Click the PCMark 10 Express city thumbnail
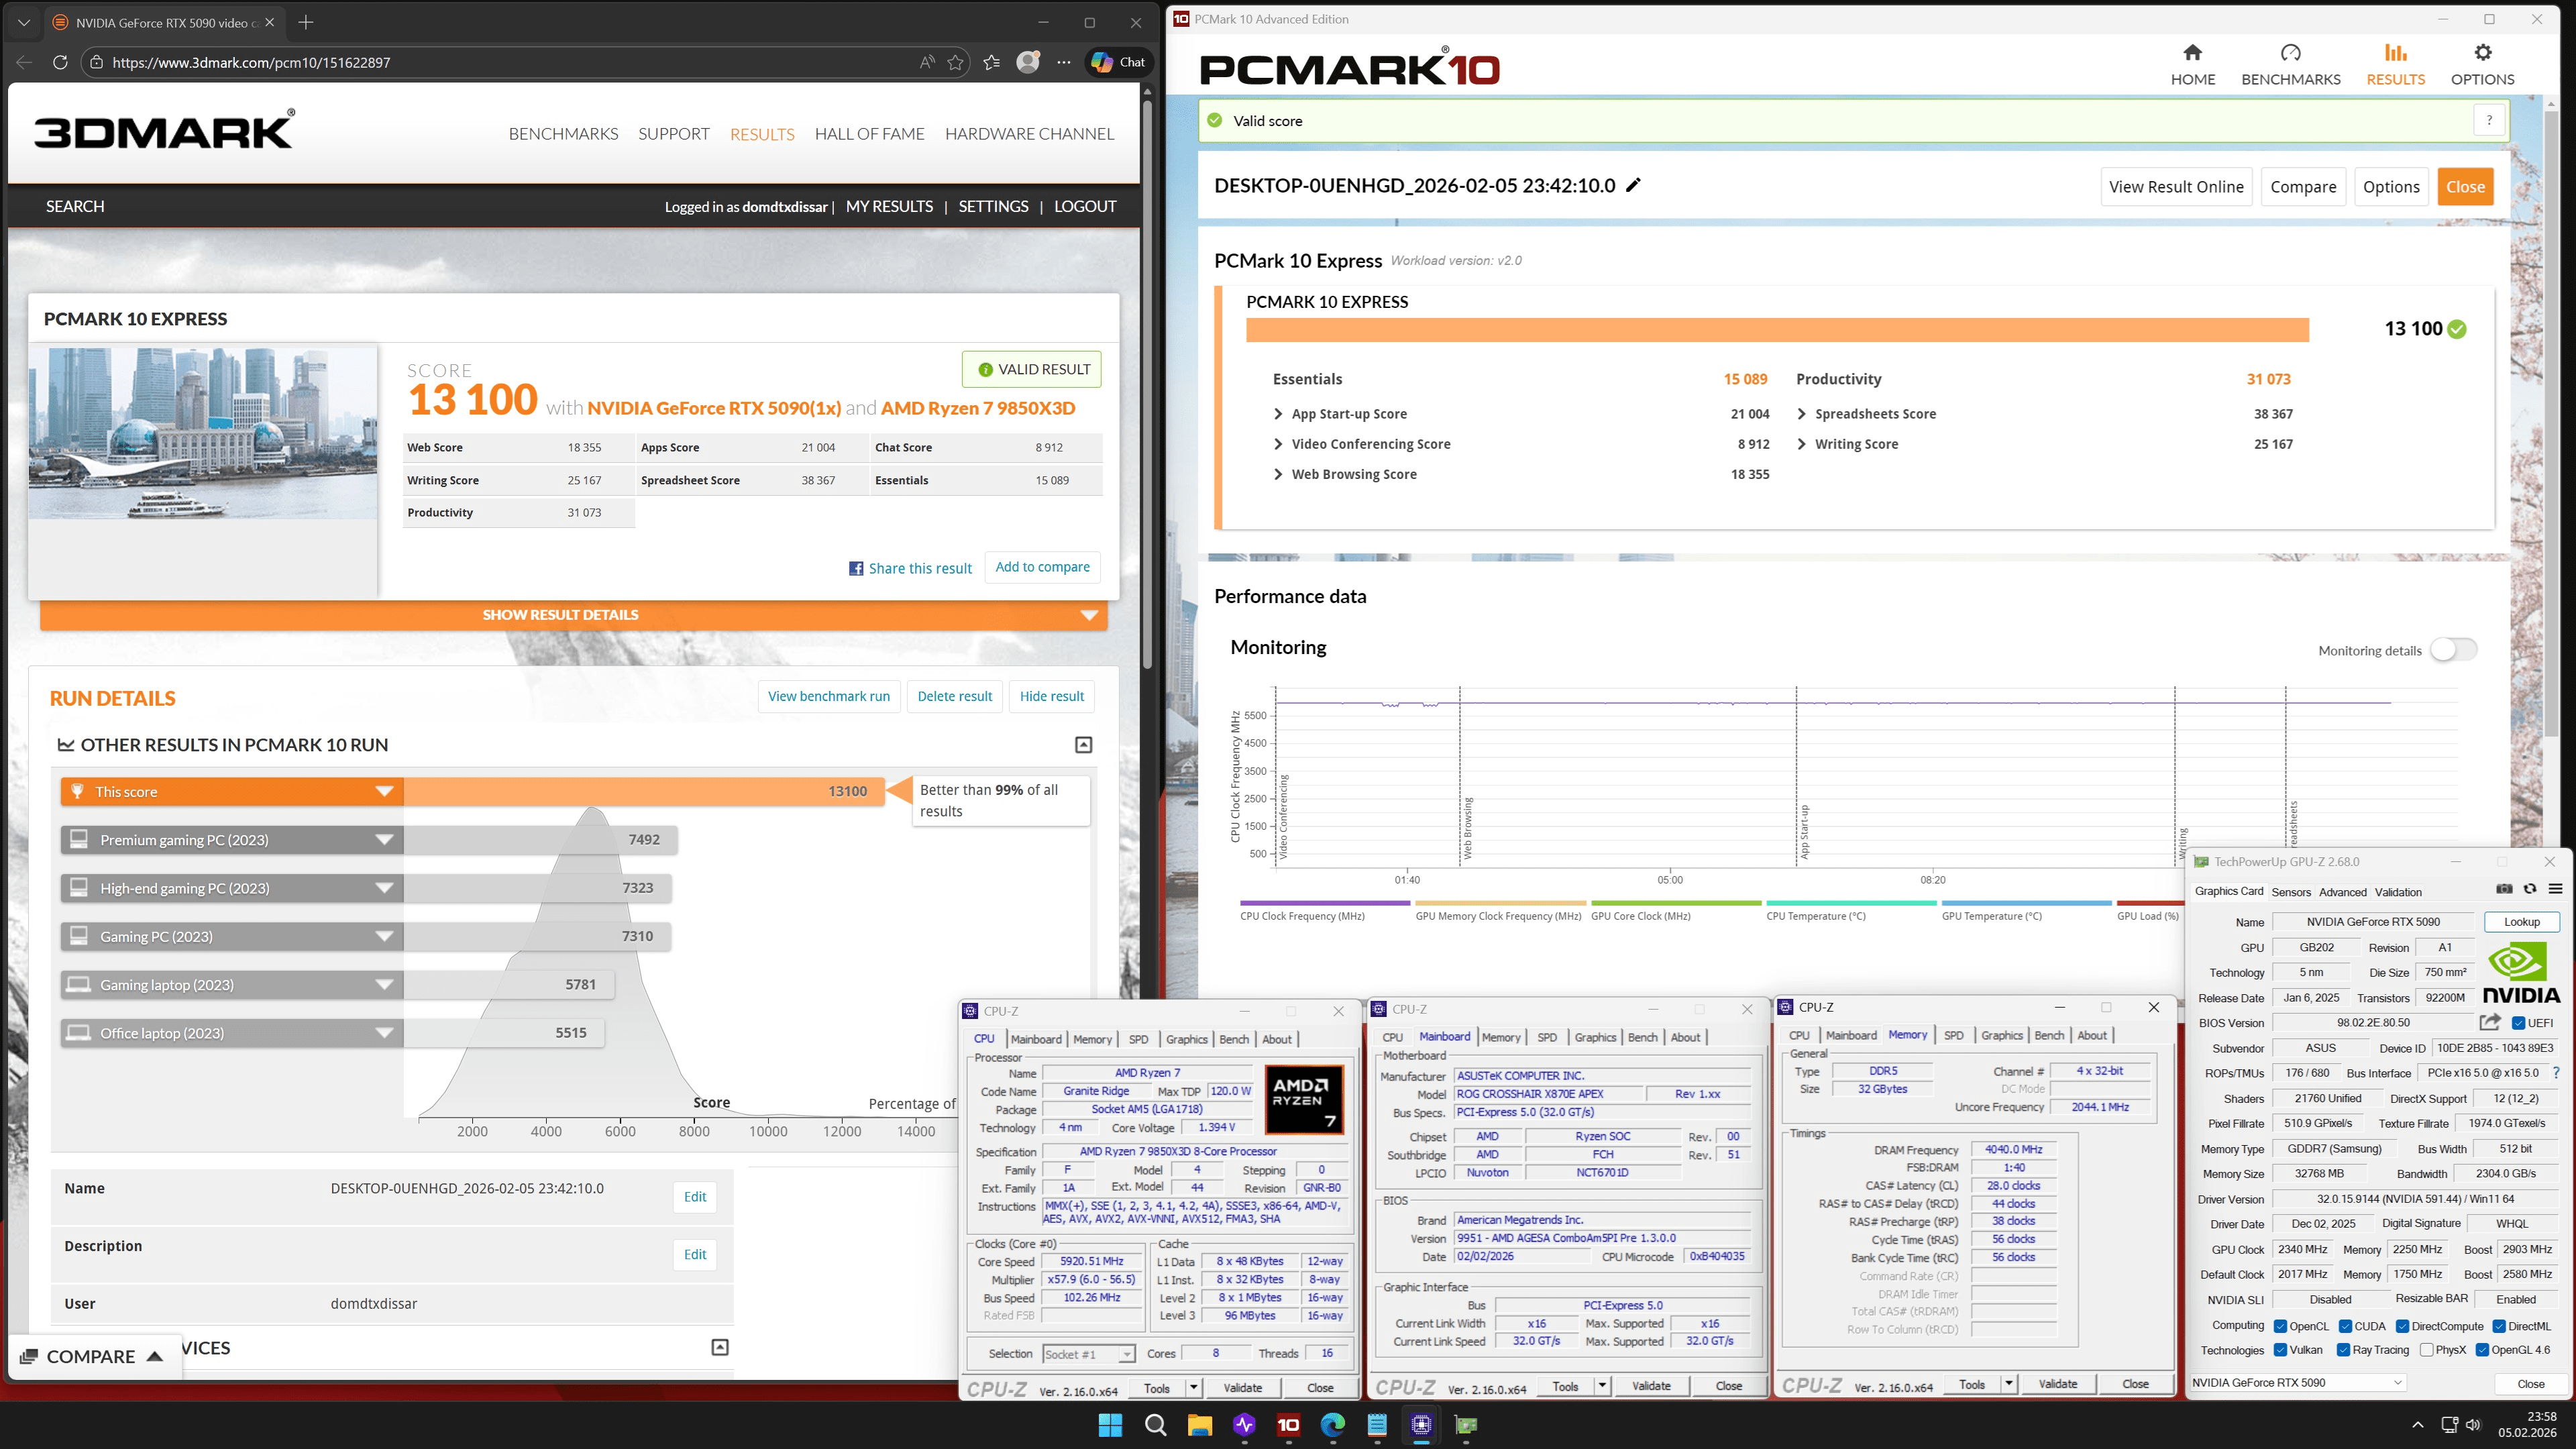This screenshot has height=1449, width=2576. click(202, 433)
